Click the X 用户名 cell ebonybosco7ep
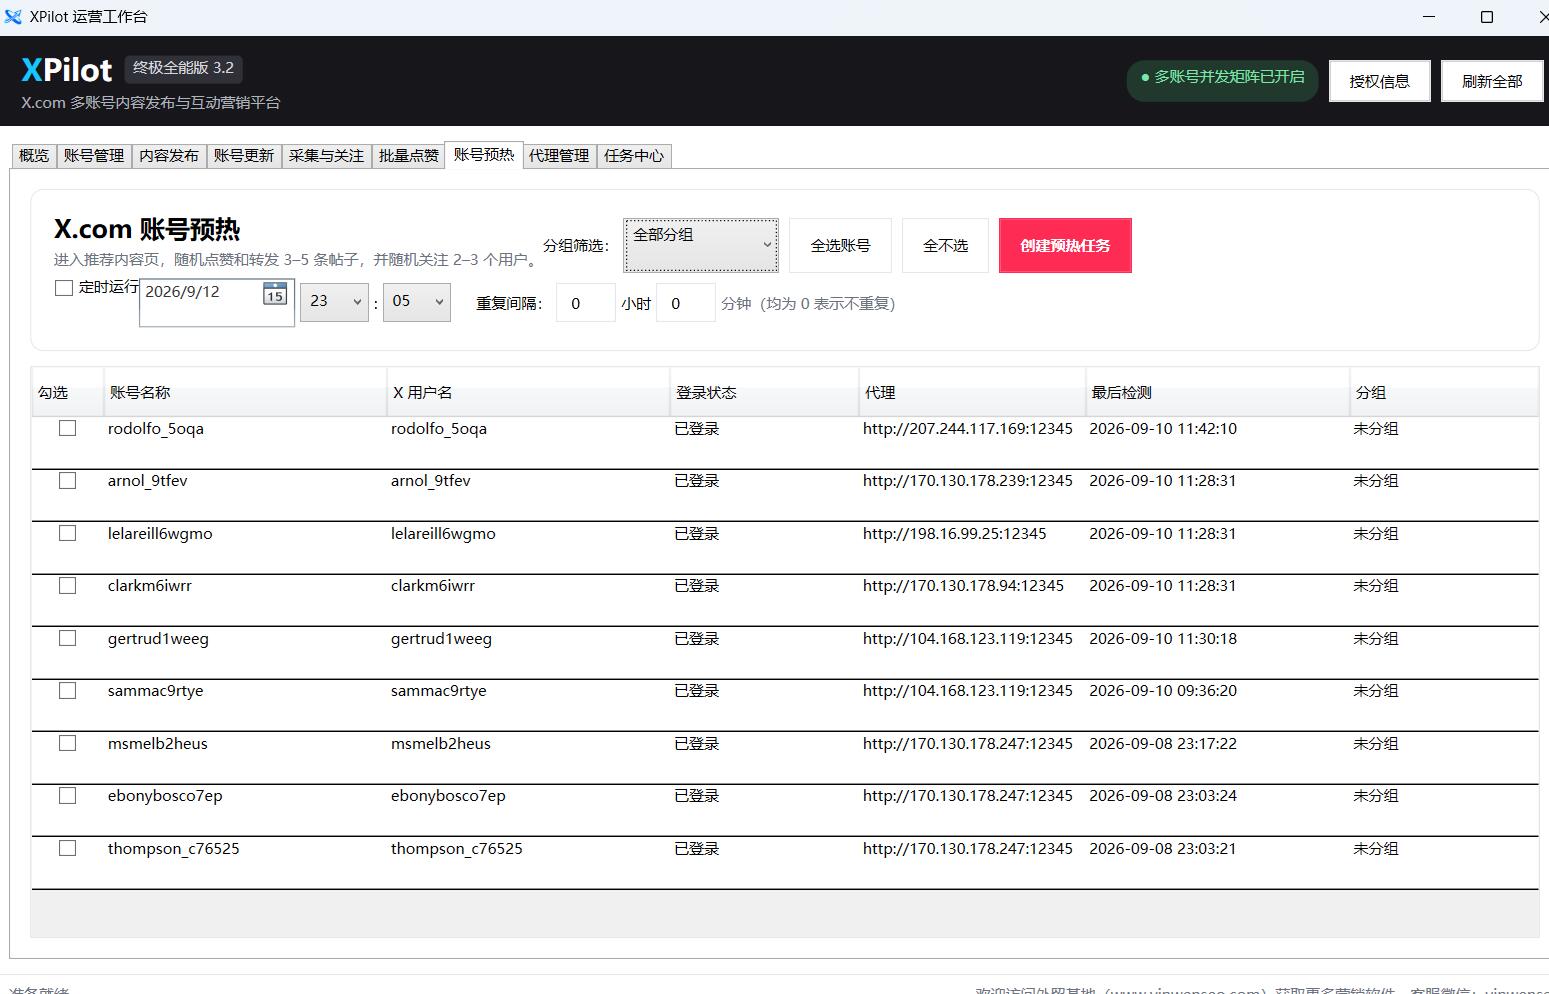This screenshot has height=994, width=1549. point(448,796)
